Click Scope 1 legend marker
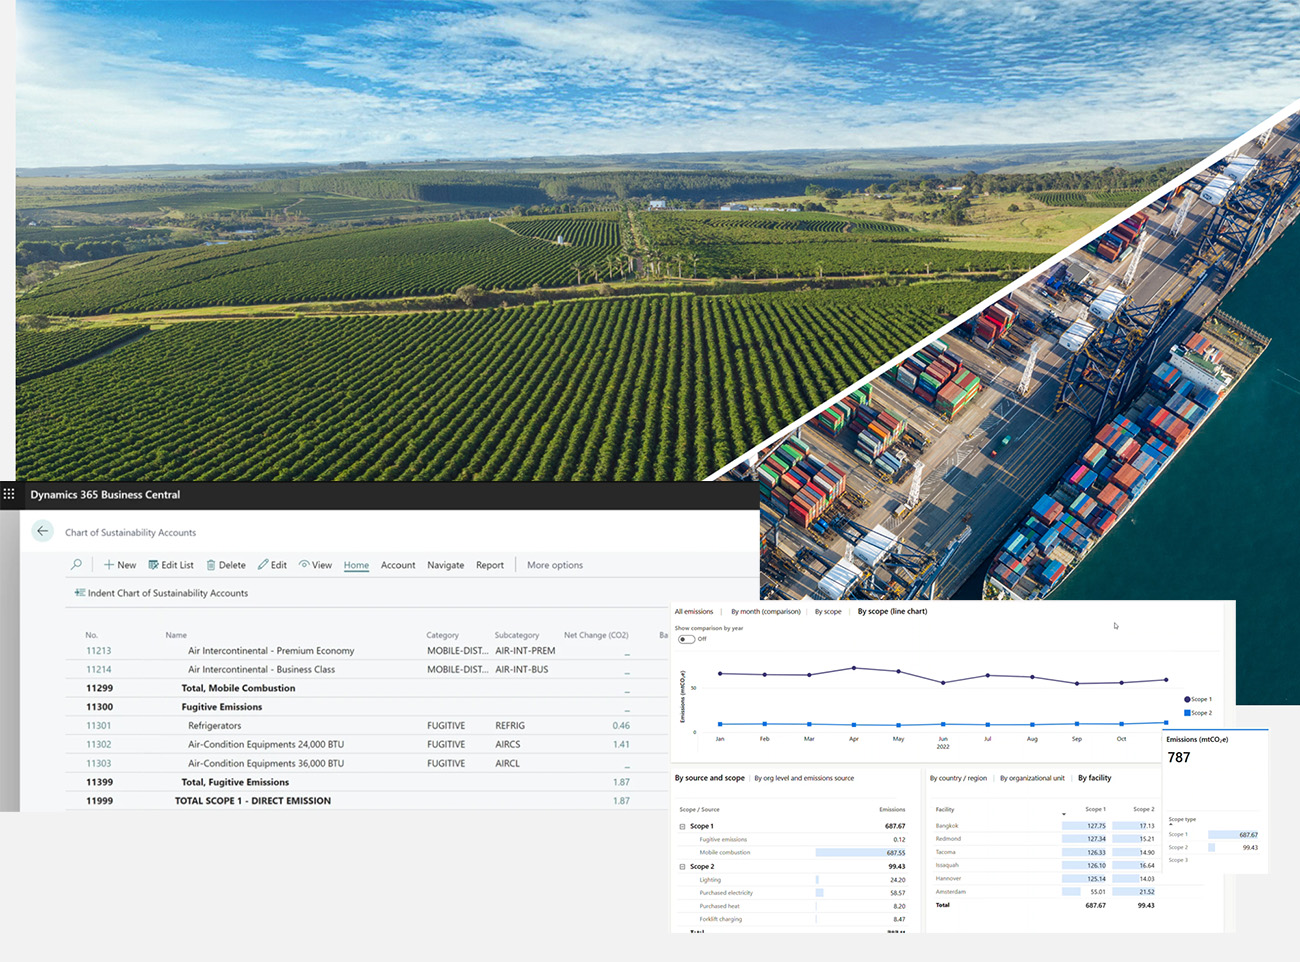1300x962 pixels. tap(1187, 699)
